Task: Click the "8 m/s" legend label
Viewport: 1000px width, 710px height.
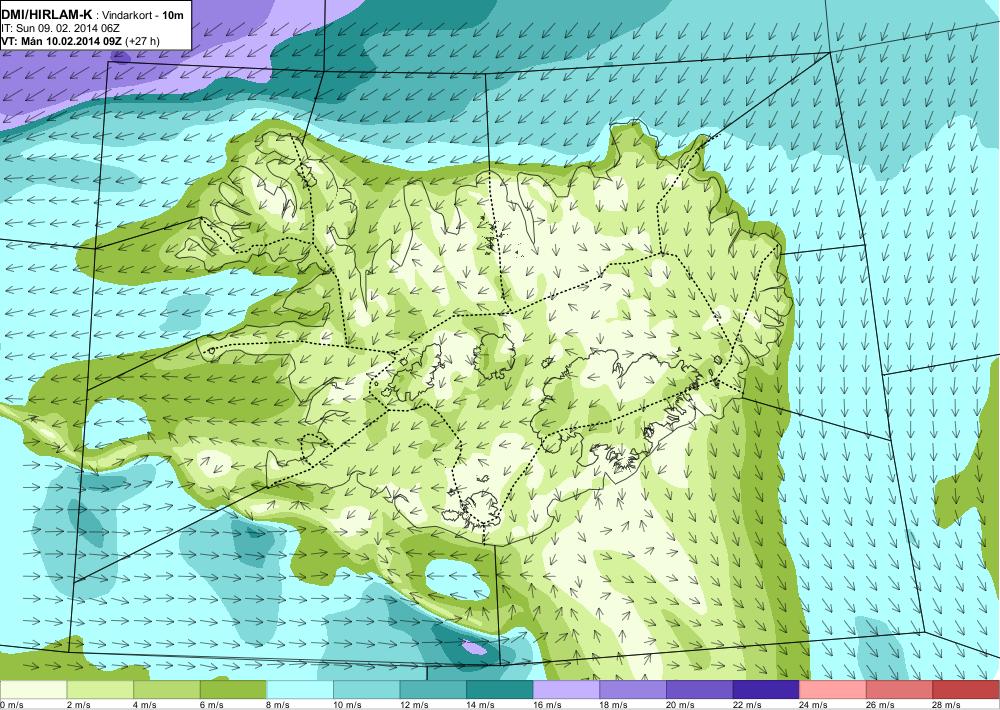Action: click(x=278, y=705)
